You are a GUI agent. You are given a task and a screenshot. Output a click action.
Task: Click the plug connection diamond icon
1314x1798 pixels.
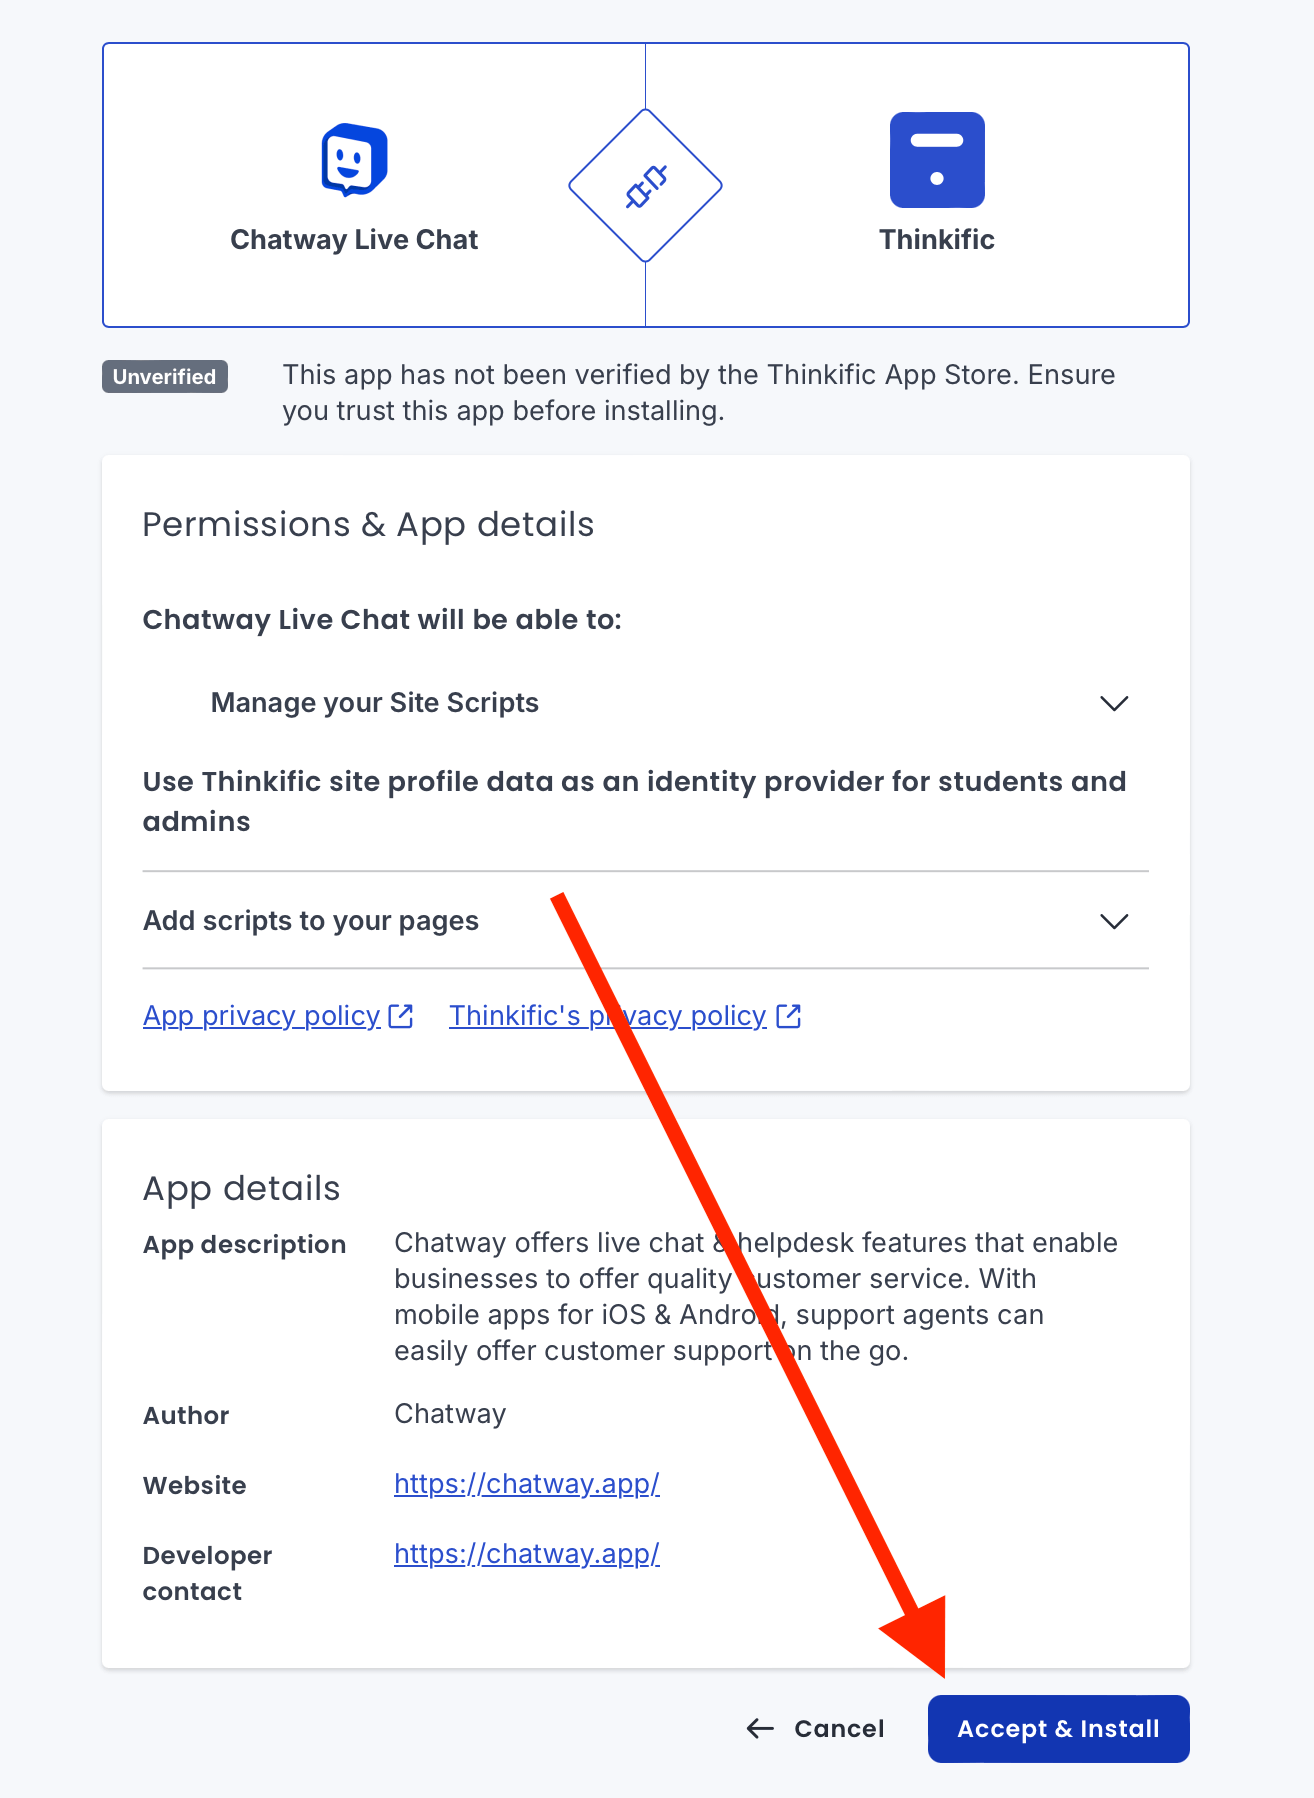coord(646,186)
